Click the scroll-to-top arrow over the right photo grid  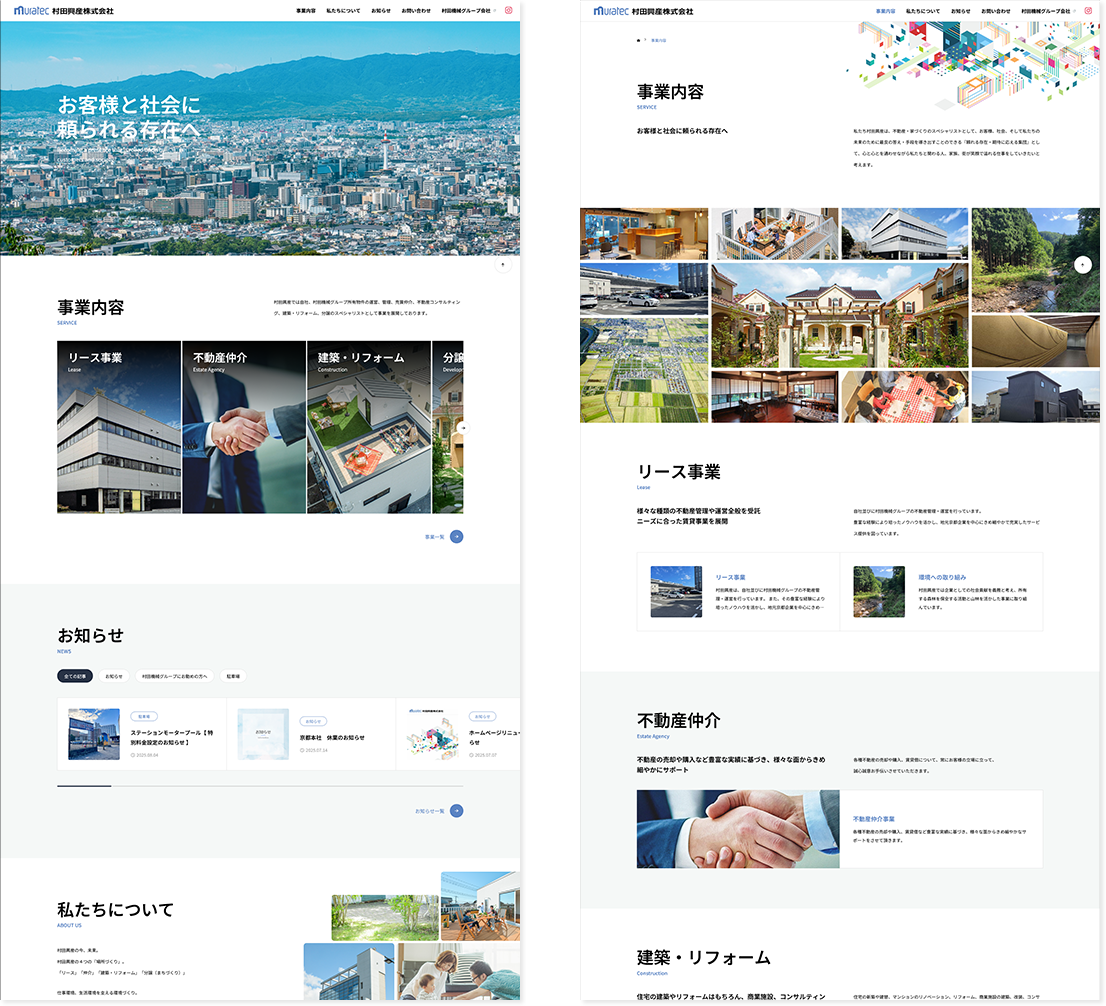pyautogui.click(x=1083, y=265)
